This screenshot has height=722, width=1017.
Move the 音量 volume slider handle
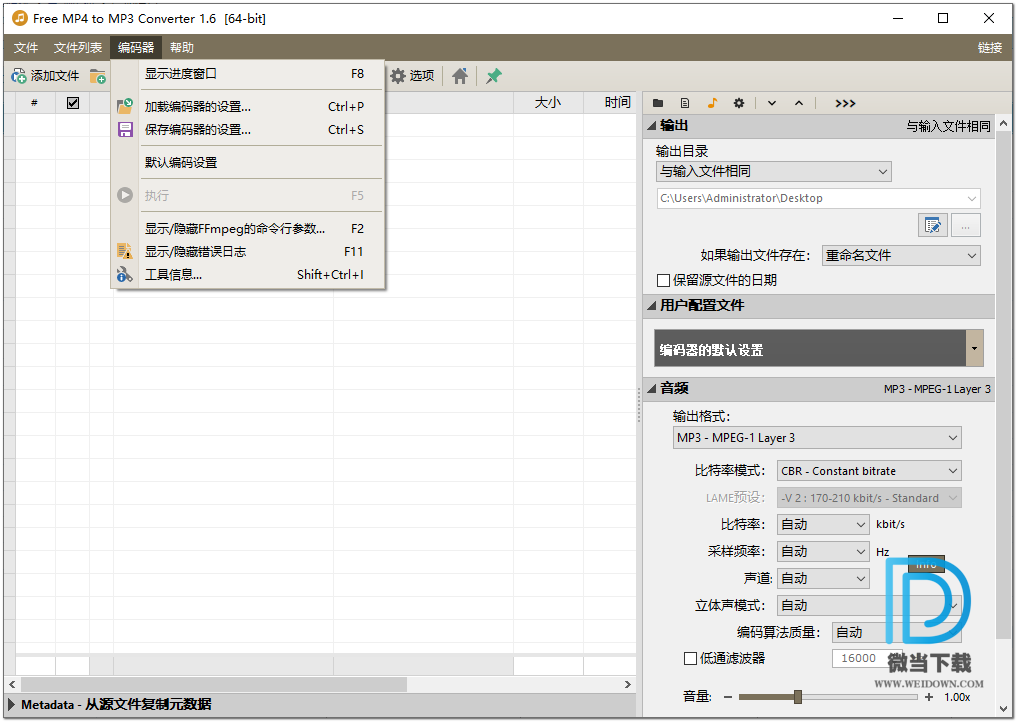tap(798, 697)
